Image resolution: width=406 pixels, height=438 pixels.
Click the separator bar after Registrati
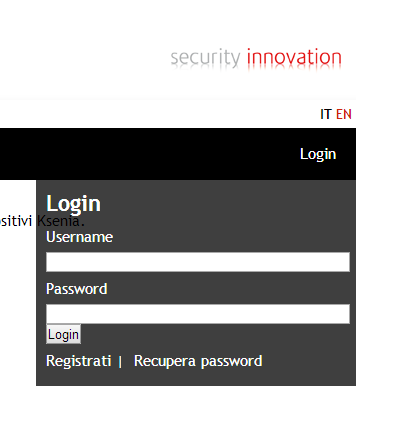(x=120, y=362)
